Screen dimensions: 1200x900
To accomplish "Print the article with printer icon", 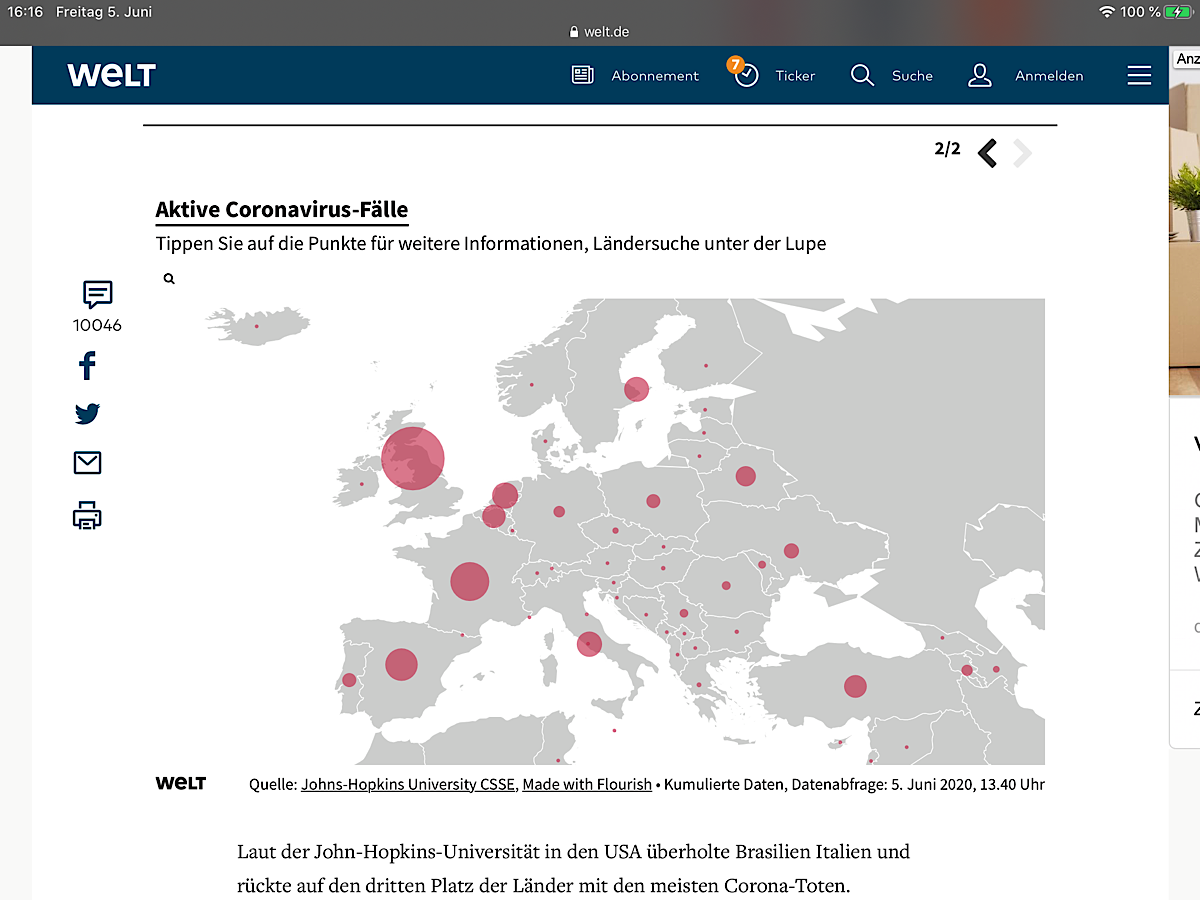I will point(87,515).
